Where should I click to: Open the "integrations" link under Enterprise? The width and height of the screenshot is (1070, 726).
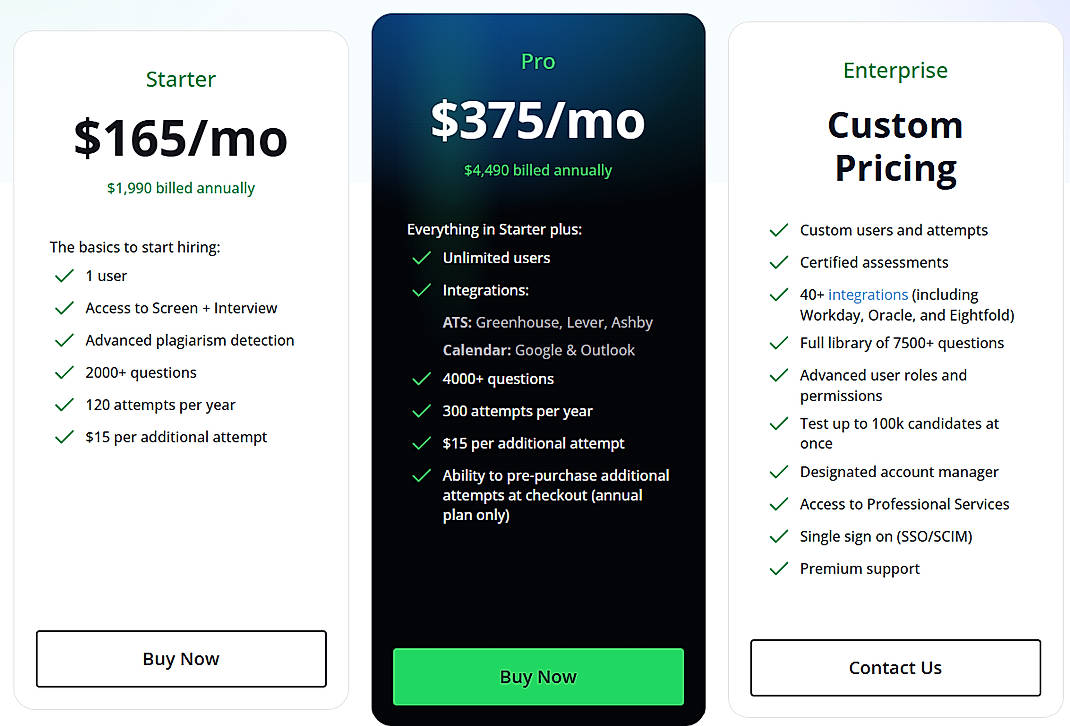coord(868,294)
